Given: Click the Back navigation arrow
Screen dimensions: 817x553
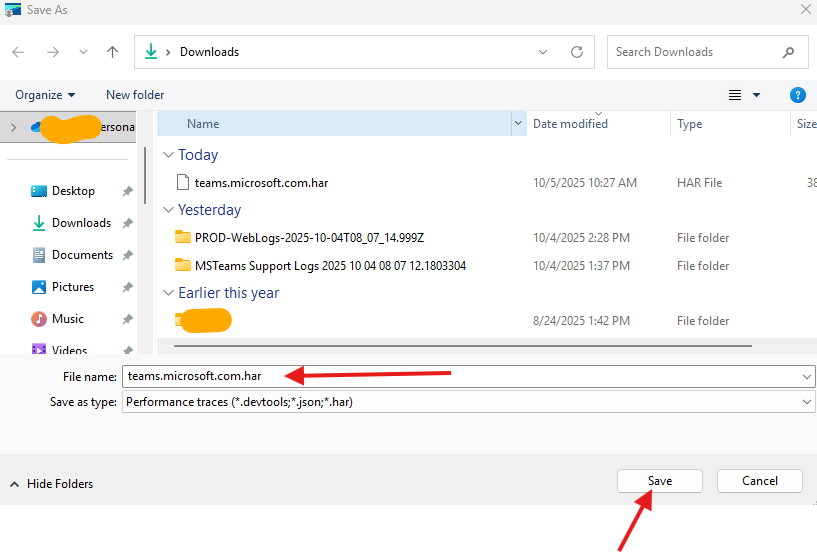Looking at the screenshot, I should tap(18, 52).
